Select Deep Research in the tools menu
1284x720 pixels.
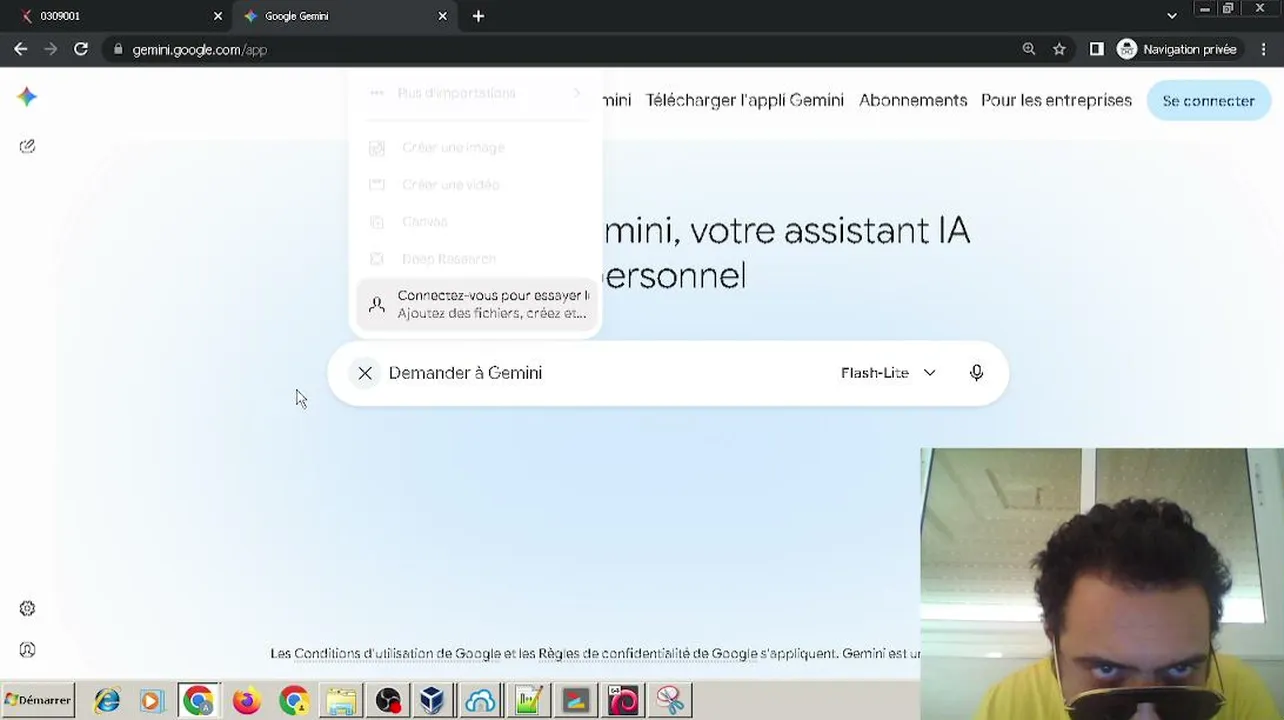click(x=476, y=259)
